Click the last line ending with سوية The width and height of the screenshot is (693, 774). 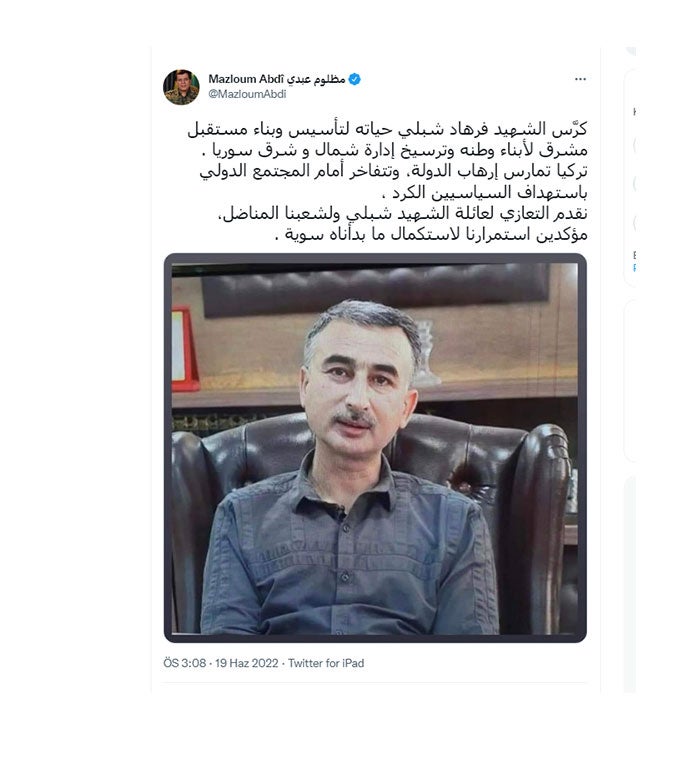click(431, 234)
